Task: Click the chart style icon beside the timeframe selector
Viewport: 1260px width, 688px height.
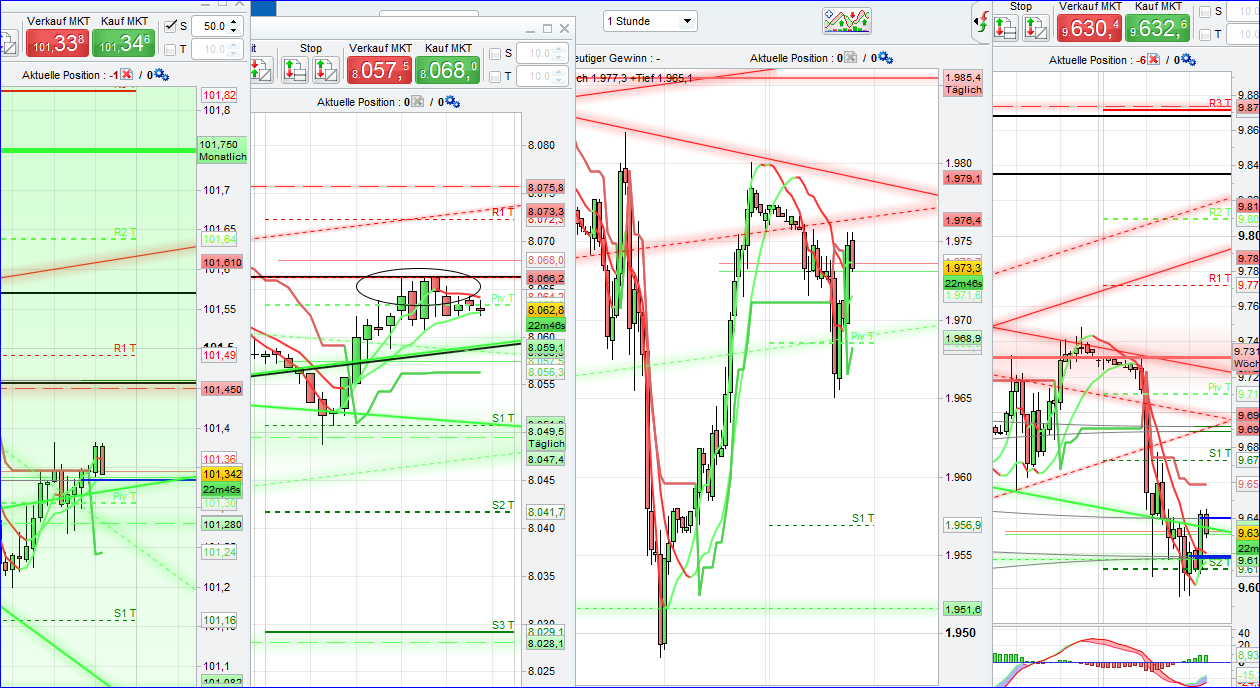Action: [847, 20]
